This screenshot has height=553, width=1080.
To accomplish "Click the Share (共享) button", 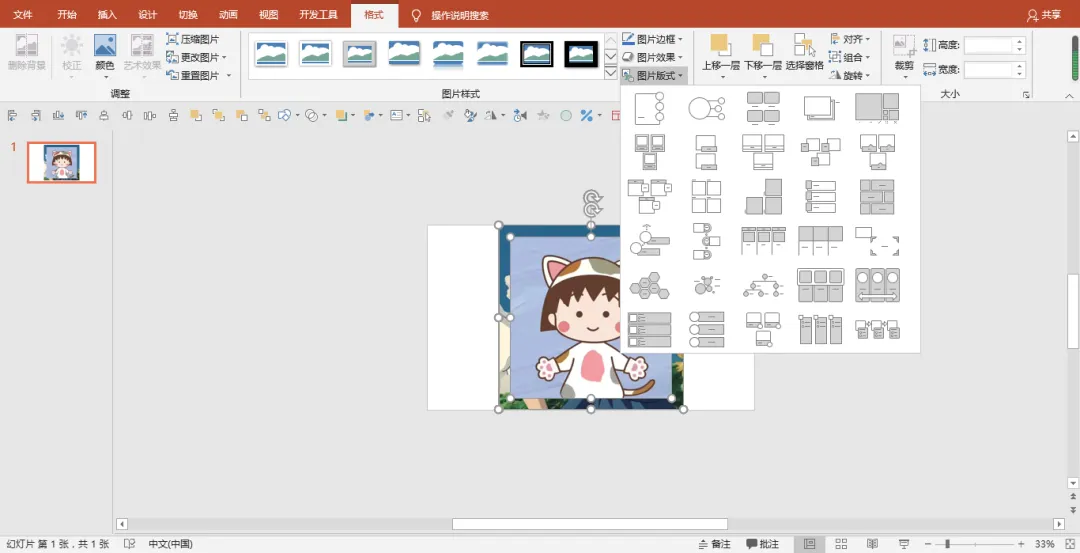I will click(x=1044, y=15).
